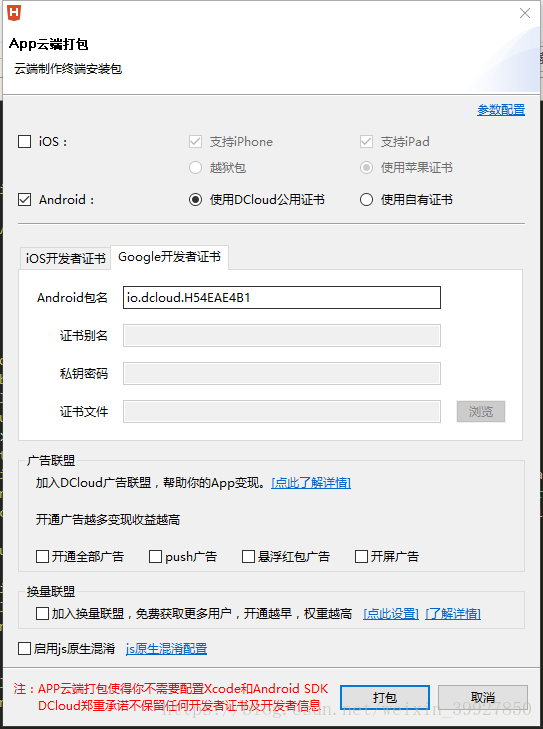Click the 打包 button
The width and height of the screenshot is (543, 729).
click(x=385, y=698)
